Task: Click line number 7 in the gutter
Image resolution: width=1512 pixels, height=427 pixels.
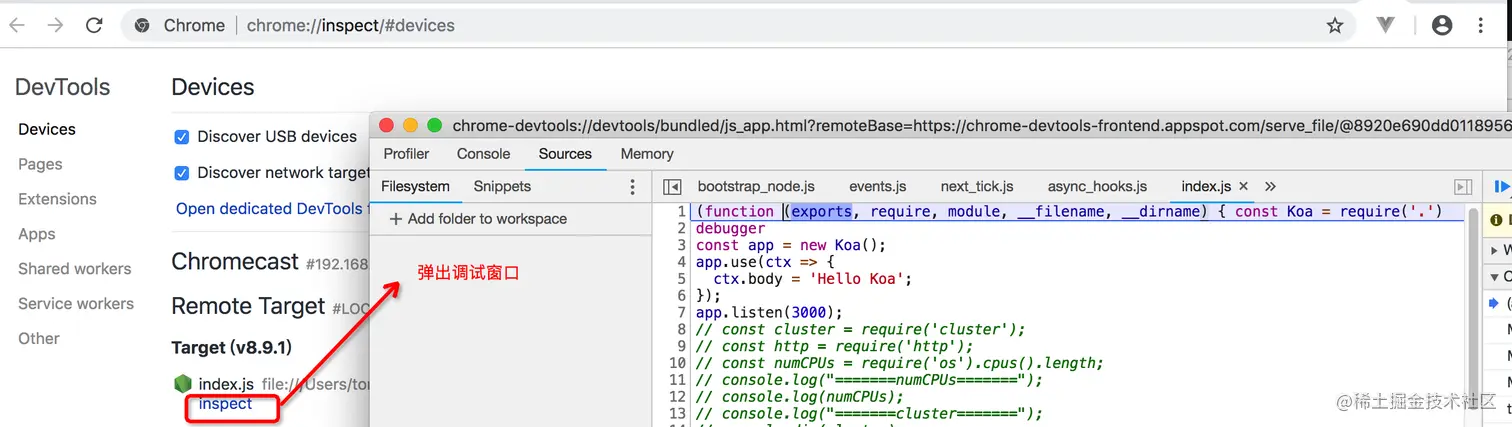Action: point(681,312)
